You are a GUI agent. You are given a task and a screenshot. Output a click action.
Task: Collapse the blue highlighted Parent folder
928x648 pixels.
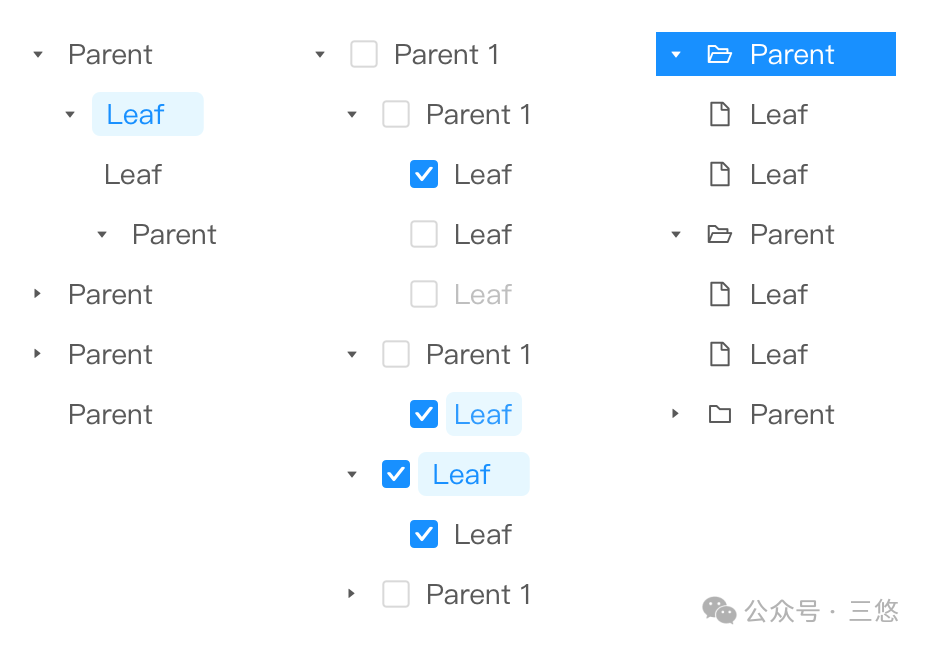pos(676,54)
